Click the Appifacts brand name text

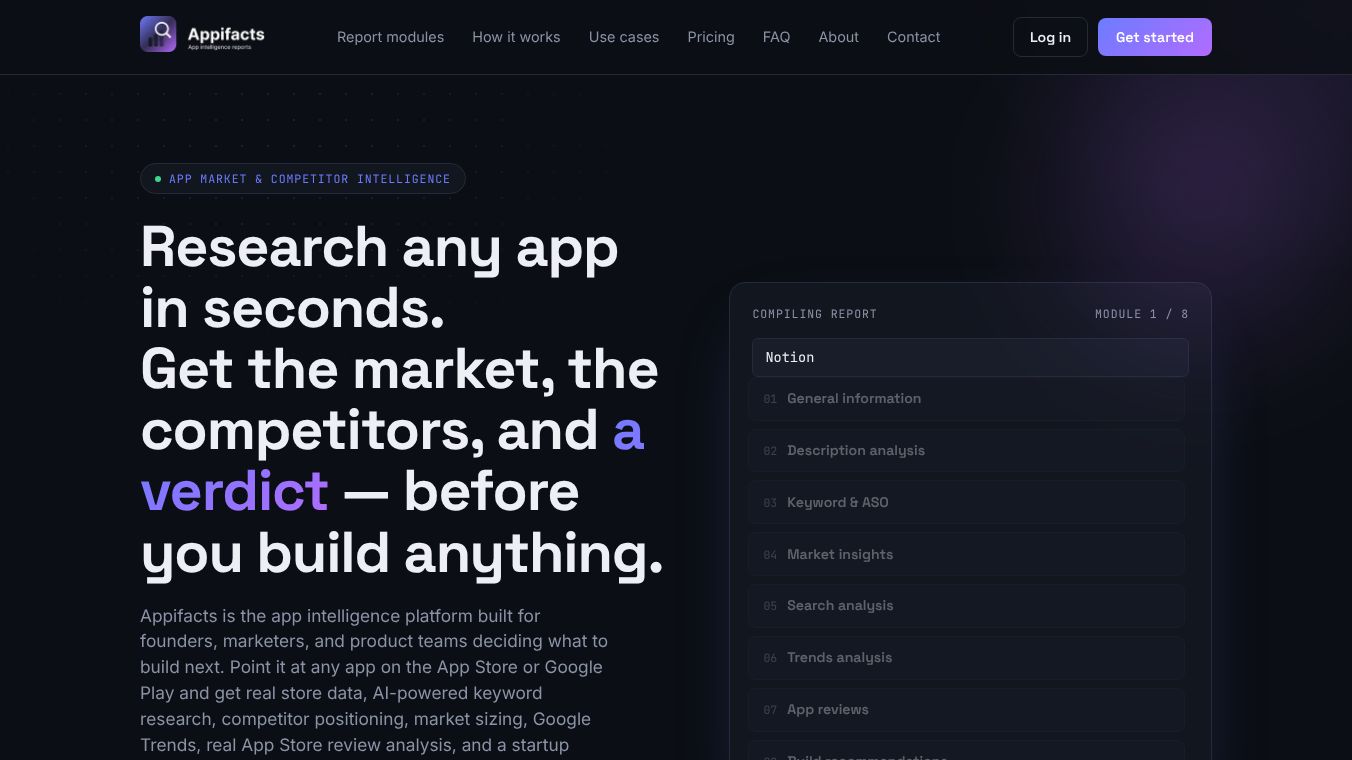pyautogui.click(x=226, y=34)
